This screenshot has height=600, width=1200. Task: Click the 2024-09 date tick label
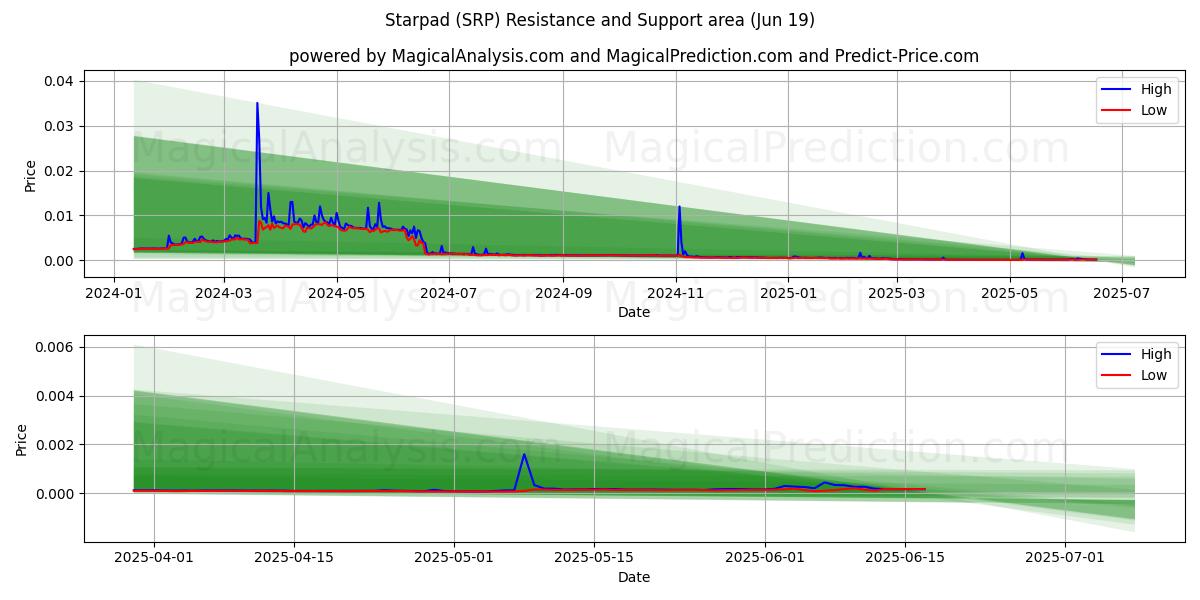pyautogui.click(x=563, y=293)
